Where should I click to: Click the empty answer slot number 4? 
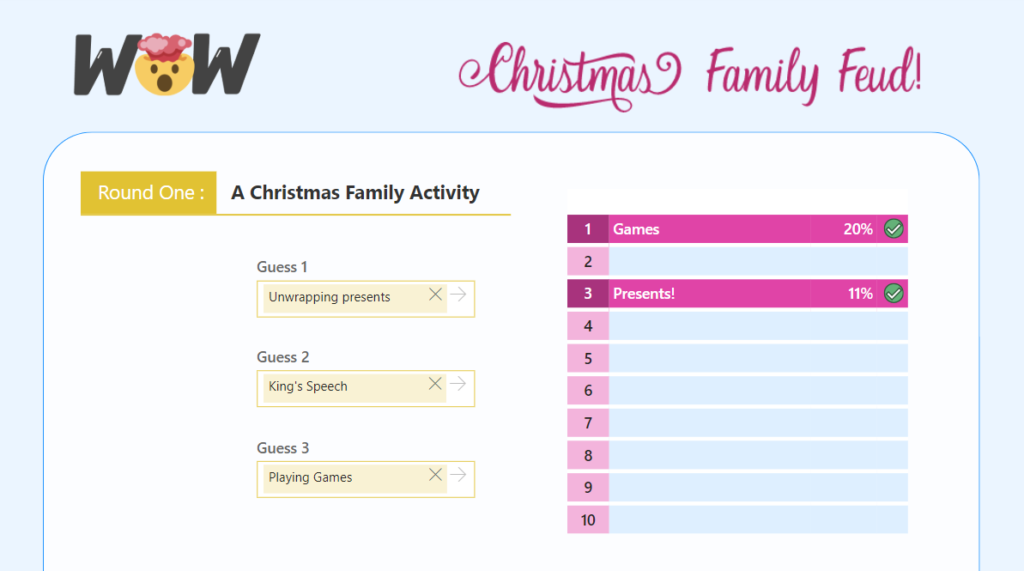click(757, 326)
